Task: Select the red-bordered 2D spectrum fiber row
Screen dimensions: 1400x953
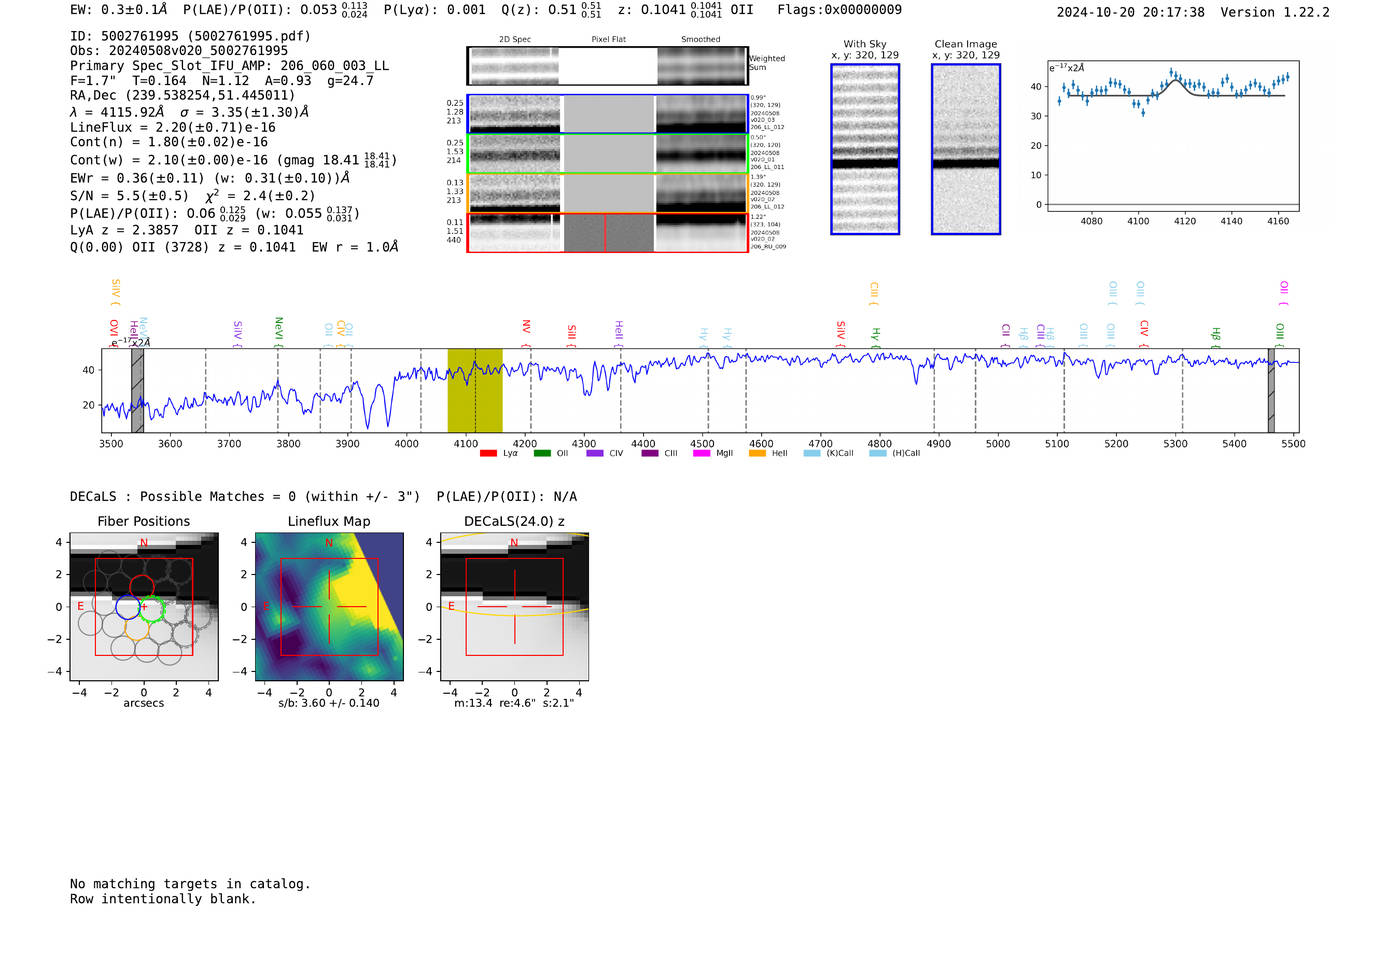Action: pyautogui.click(x=607, y=232)
